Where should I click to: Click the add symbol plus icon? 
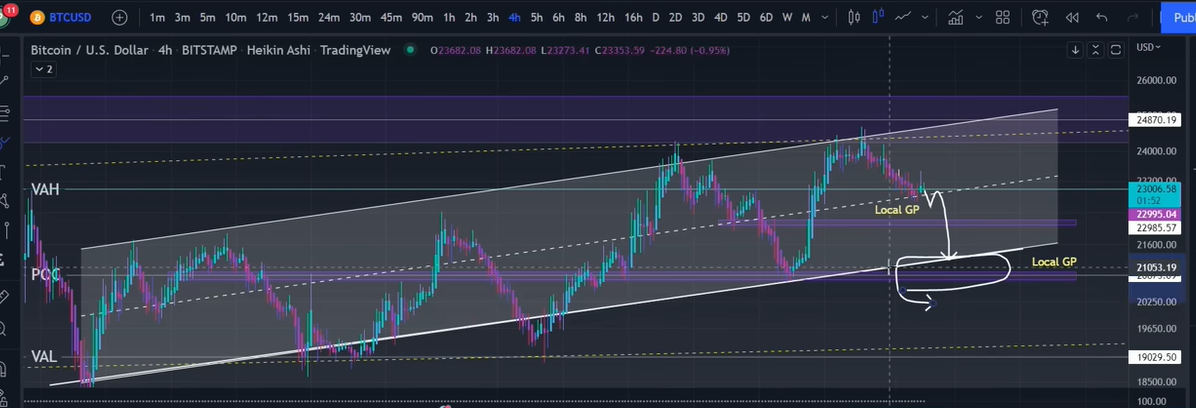pyautogui.click(x=120, y=17)
